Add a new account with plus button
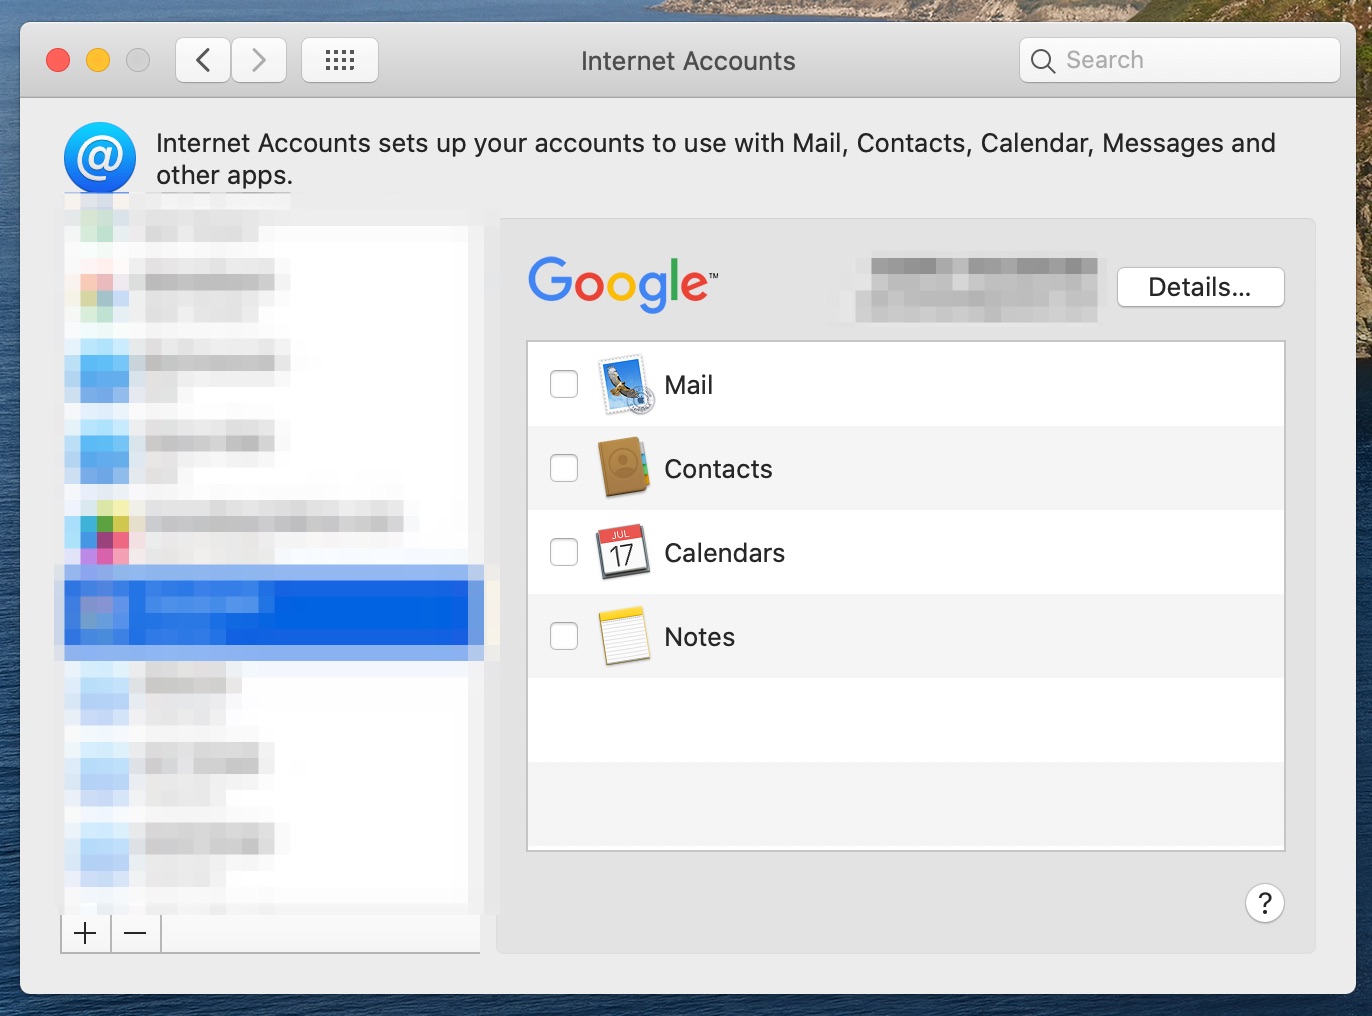The image size is (1372, 1016). 86,934
